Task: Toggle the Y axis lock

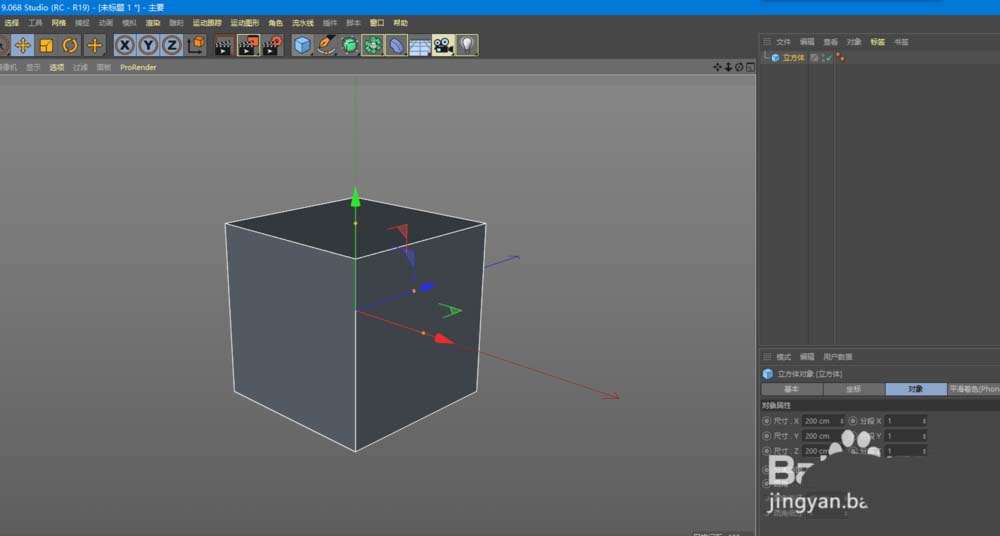Action: (x=148, y=45)
